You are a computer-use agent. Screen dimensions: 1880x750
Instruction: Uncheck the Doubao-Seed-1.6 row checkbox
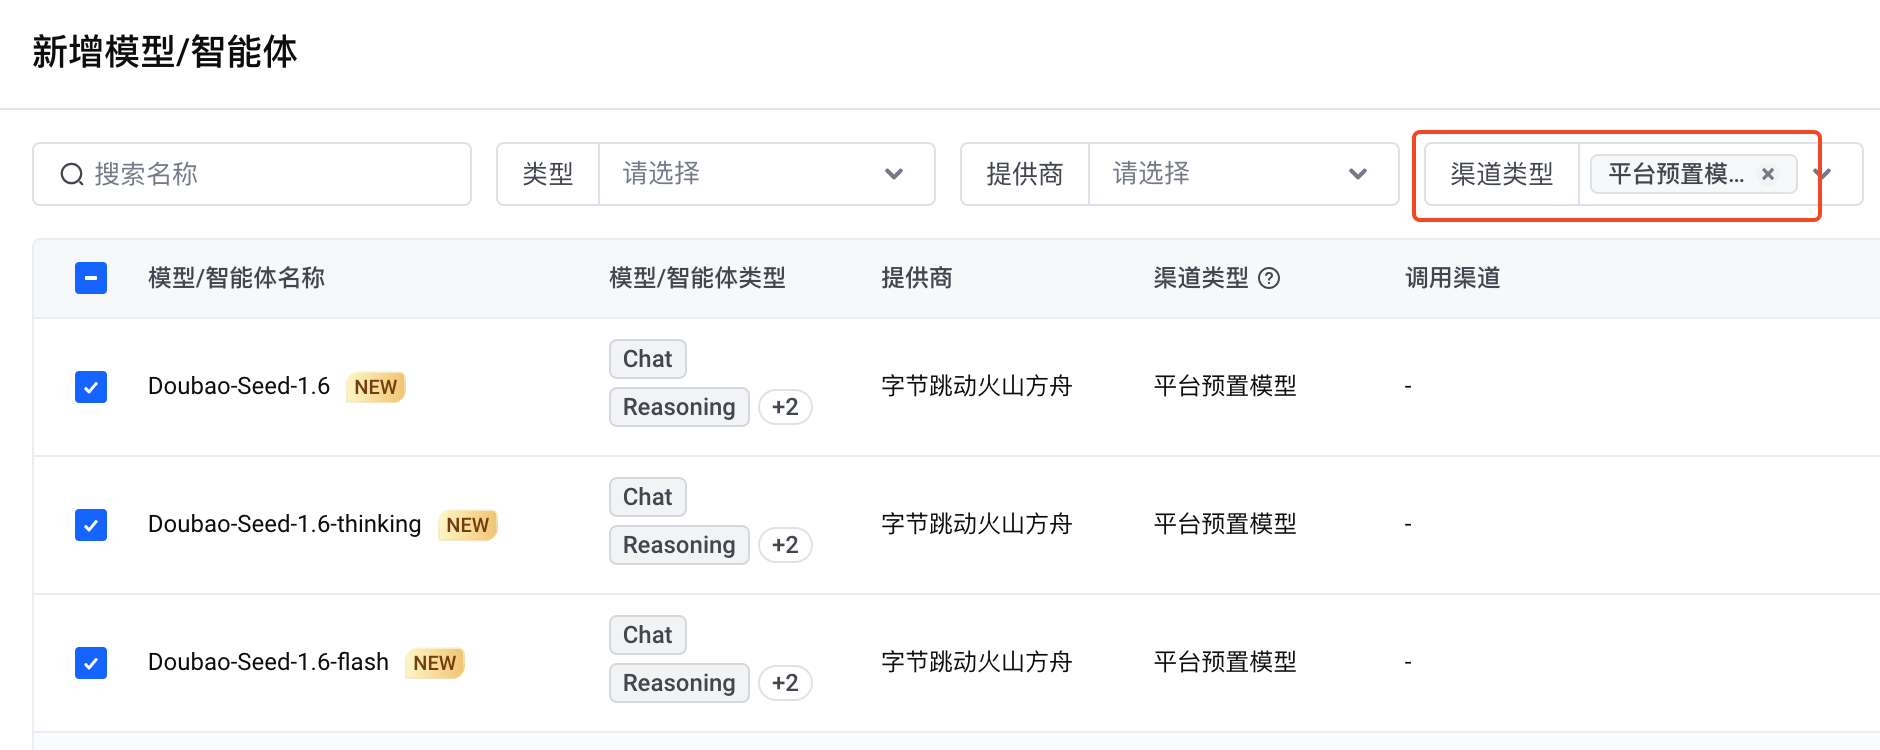pos(91,387)
